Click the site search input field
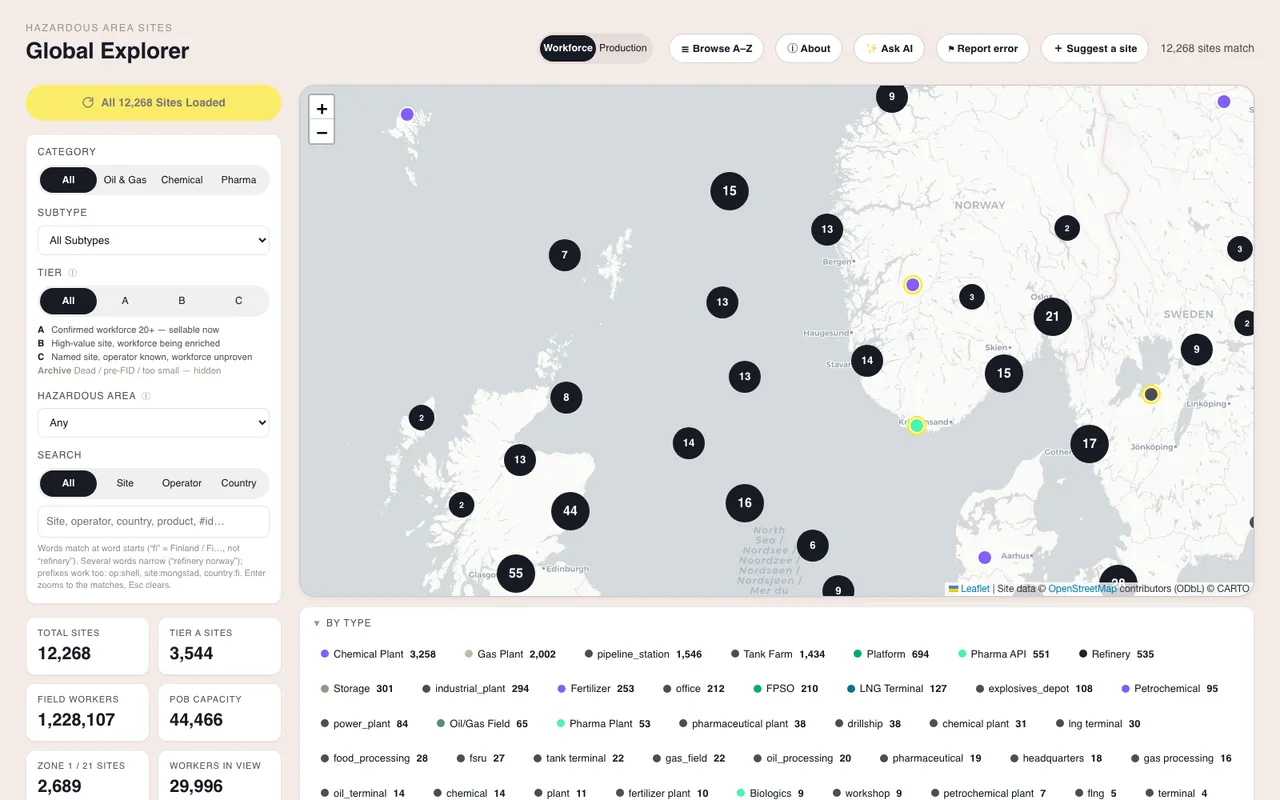The image size is (1280, 800). pyautogui.click(x=153, y=521)
